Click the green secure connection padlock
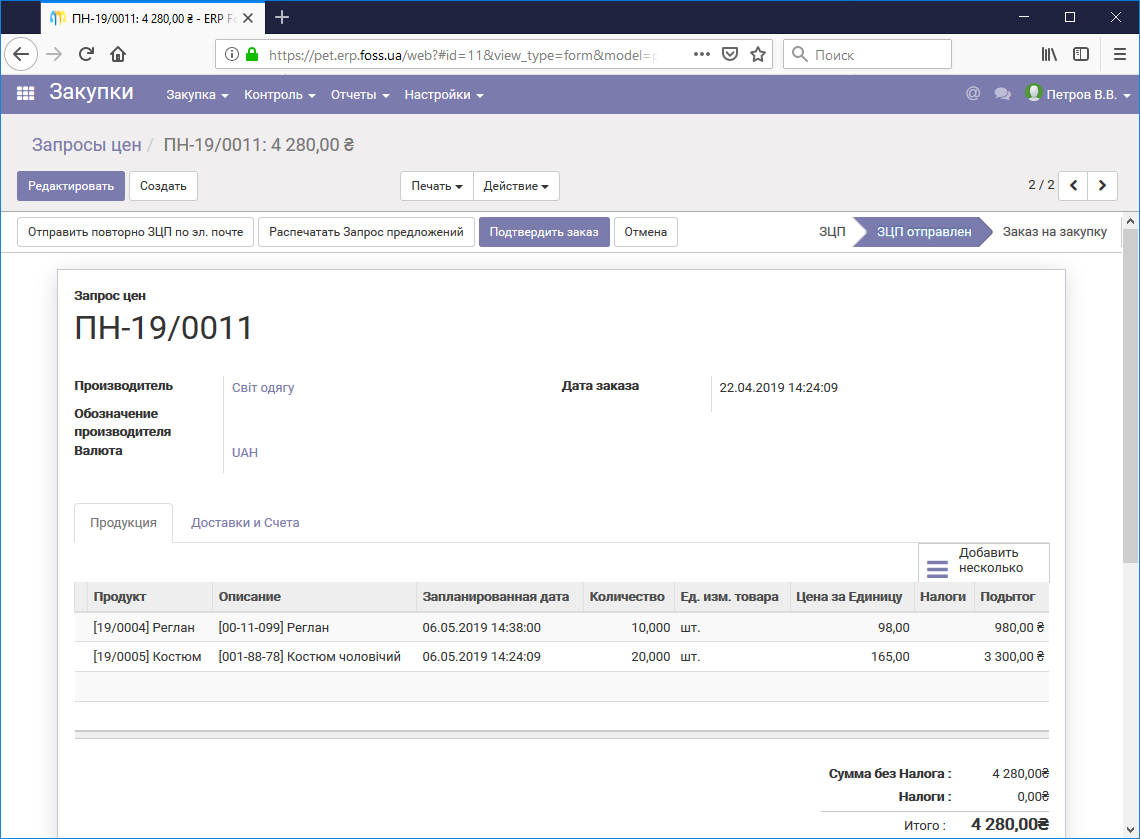This screenshot has width=1140, height=839. tap(252, 55)
